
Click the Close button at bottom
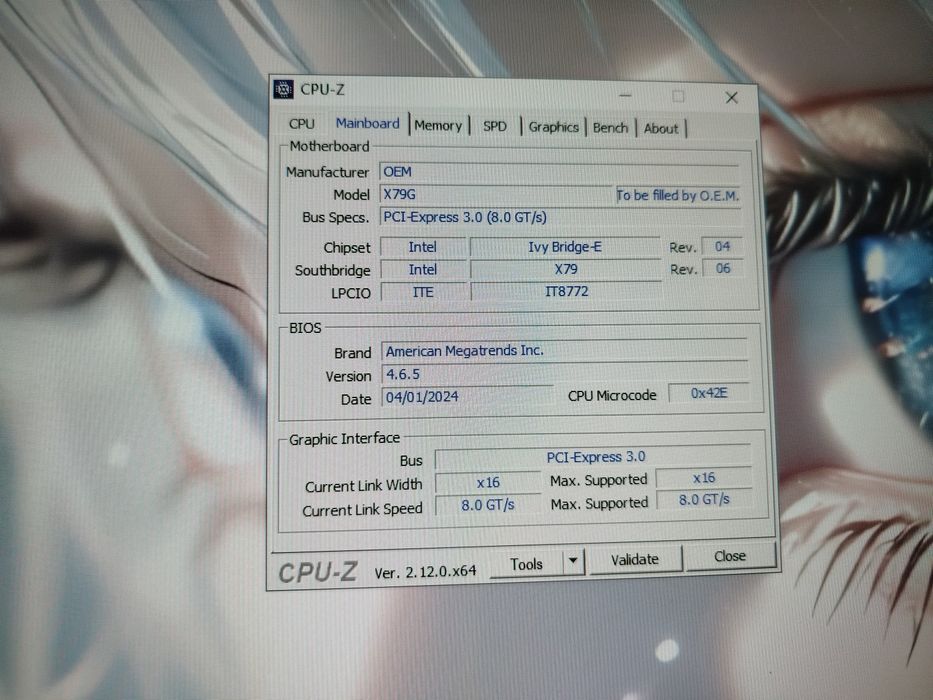(730, 556)
